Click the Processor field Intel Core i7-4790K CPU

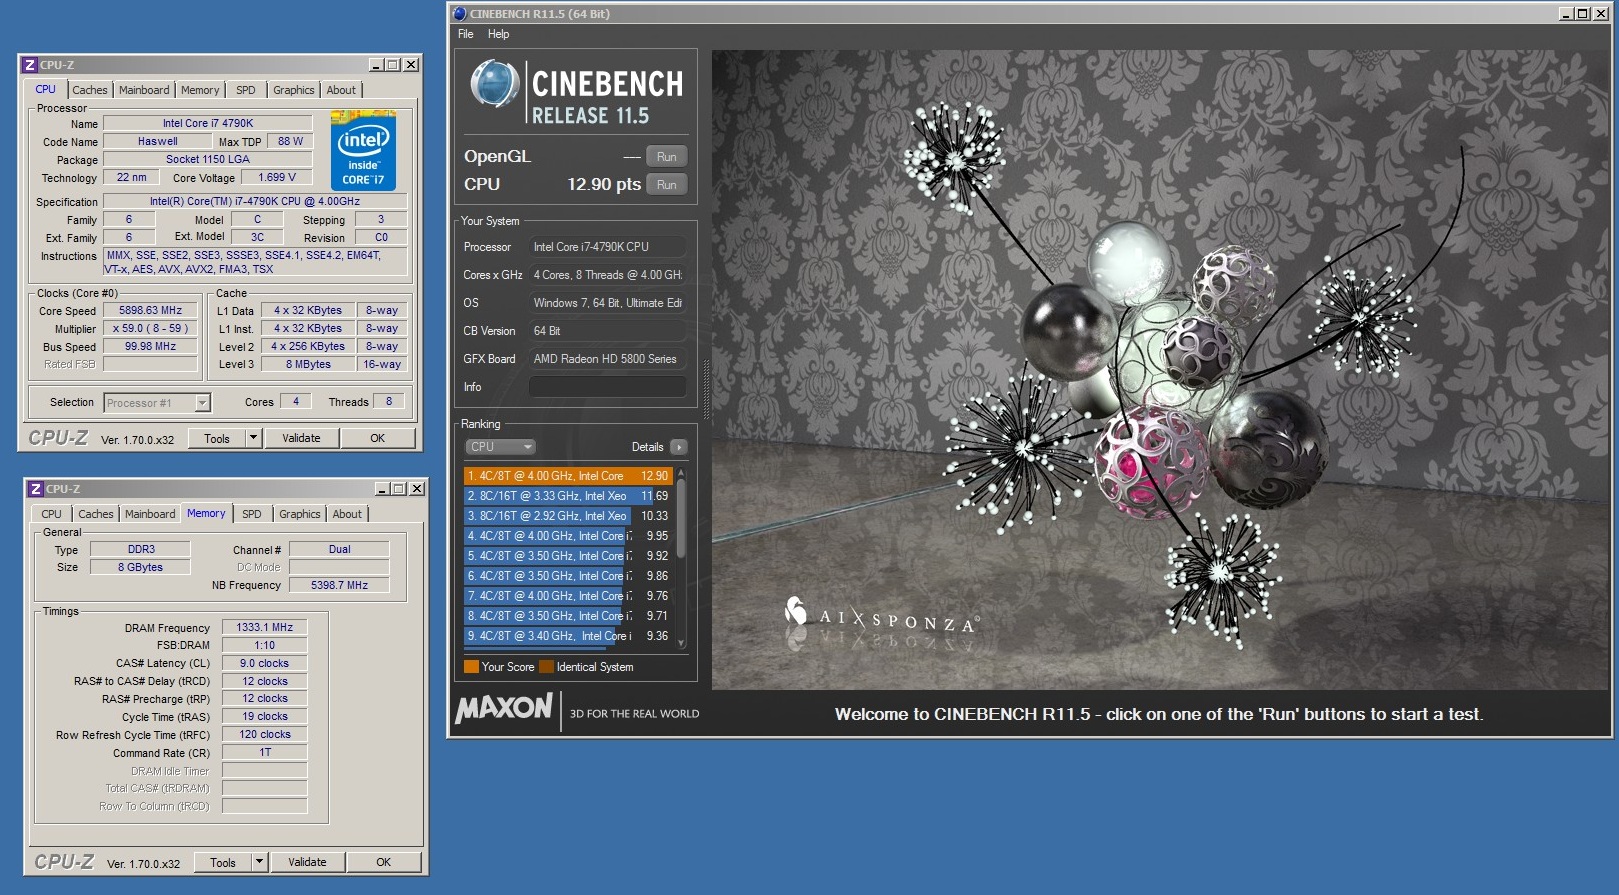(x=607, y=247)
